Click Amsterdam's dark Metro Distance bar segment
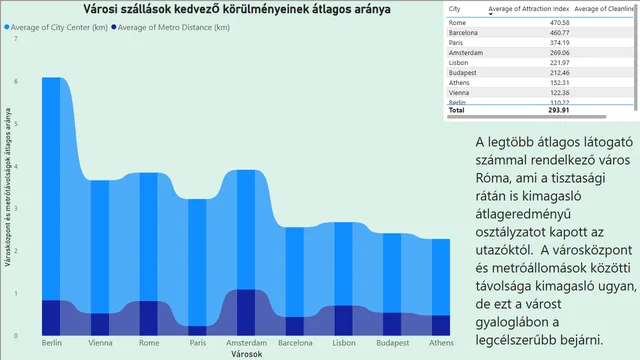Image resolution: width=640 pixels, height=360 pixels. 246,313
